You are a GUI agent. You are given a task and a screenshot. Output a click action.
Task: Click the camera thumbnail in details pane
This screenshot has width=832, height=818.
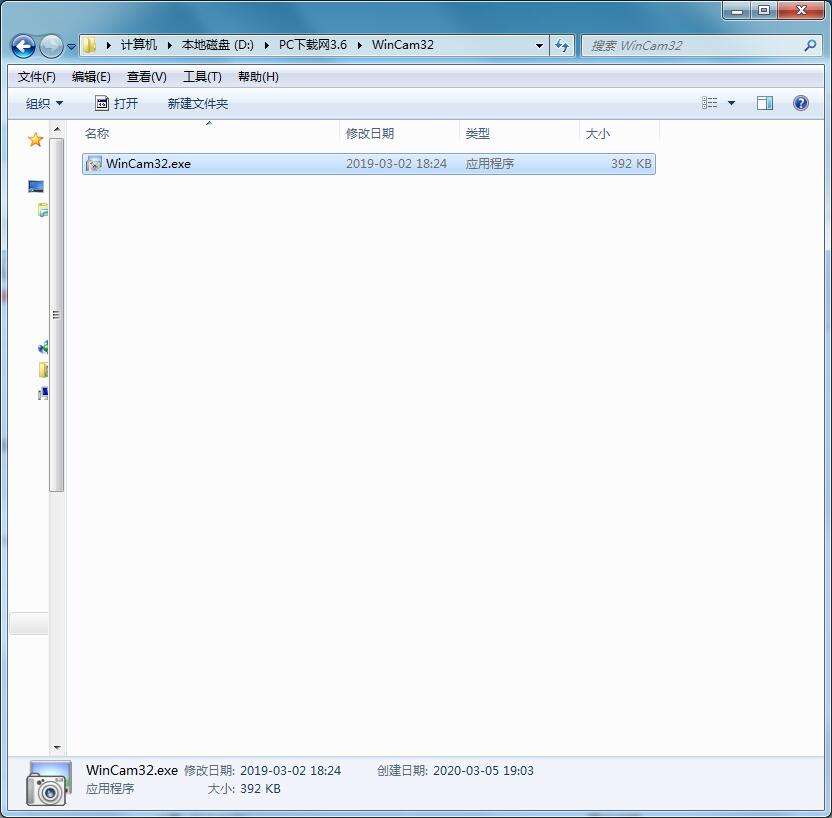pos(48,784)
